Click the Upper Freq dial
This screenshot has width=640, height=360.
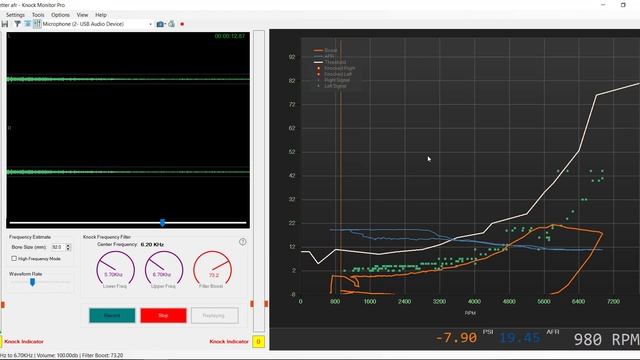[x=163, y=269]
